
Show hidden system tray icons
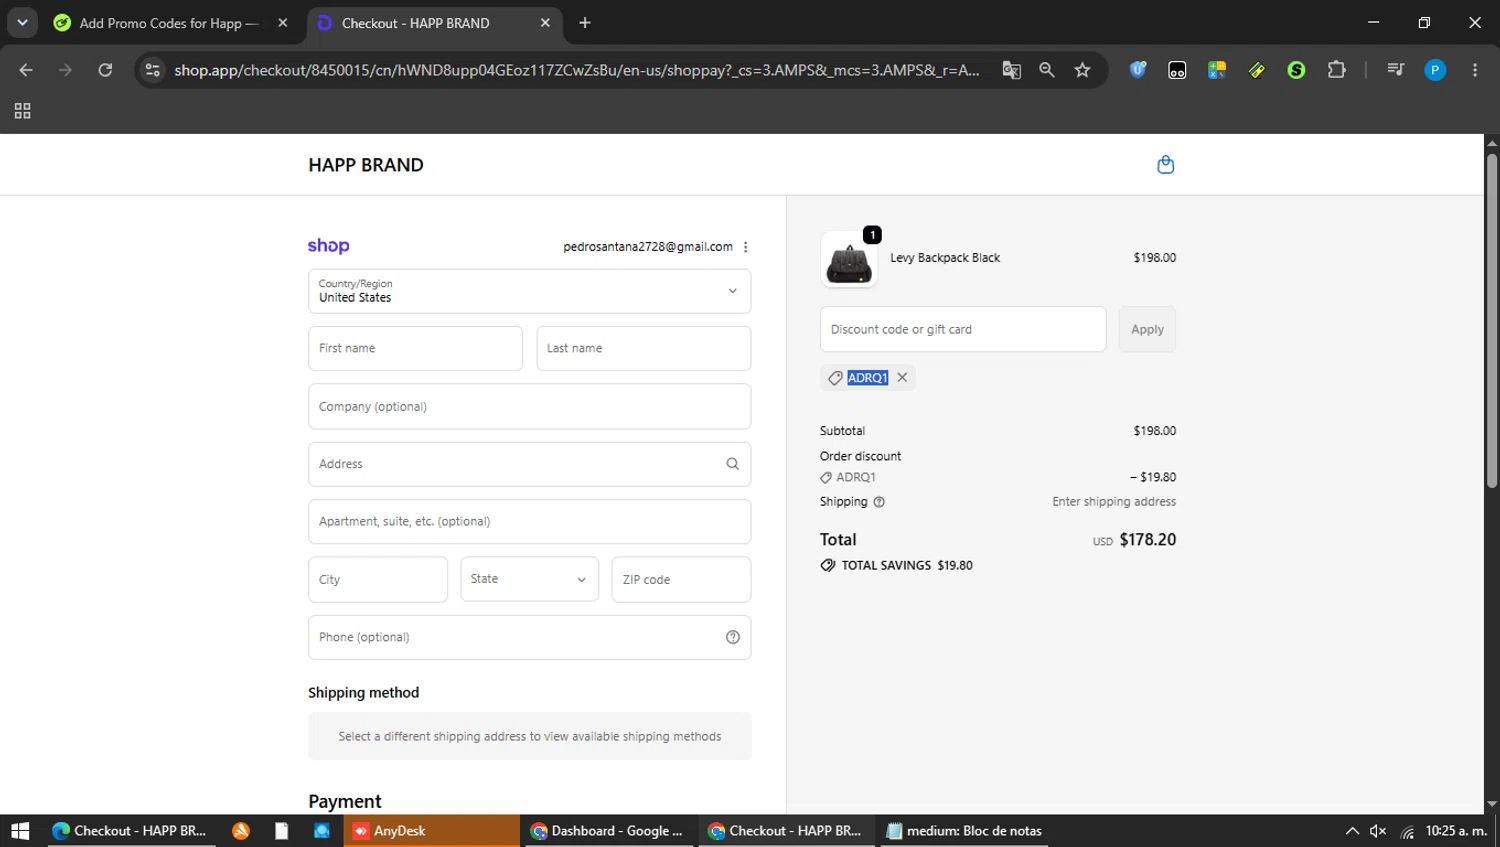coord(1352,831)
